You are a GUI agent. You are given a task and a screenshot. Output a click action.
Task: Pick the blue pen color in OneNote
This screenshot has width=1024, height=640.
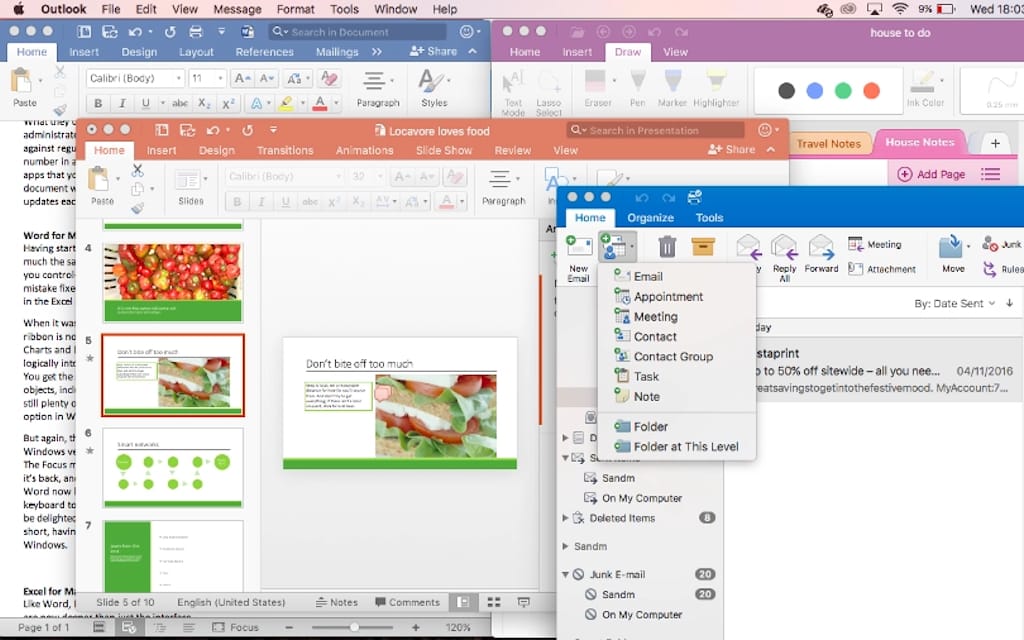[814, 91]
